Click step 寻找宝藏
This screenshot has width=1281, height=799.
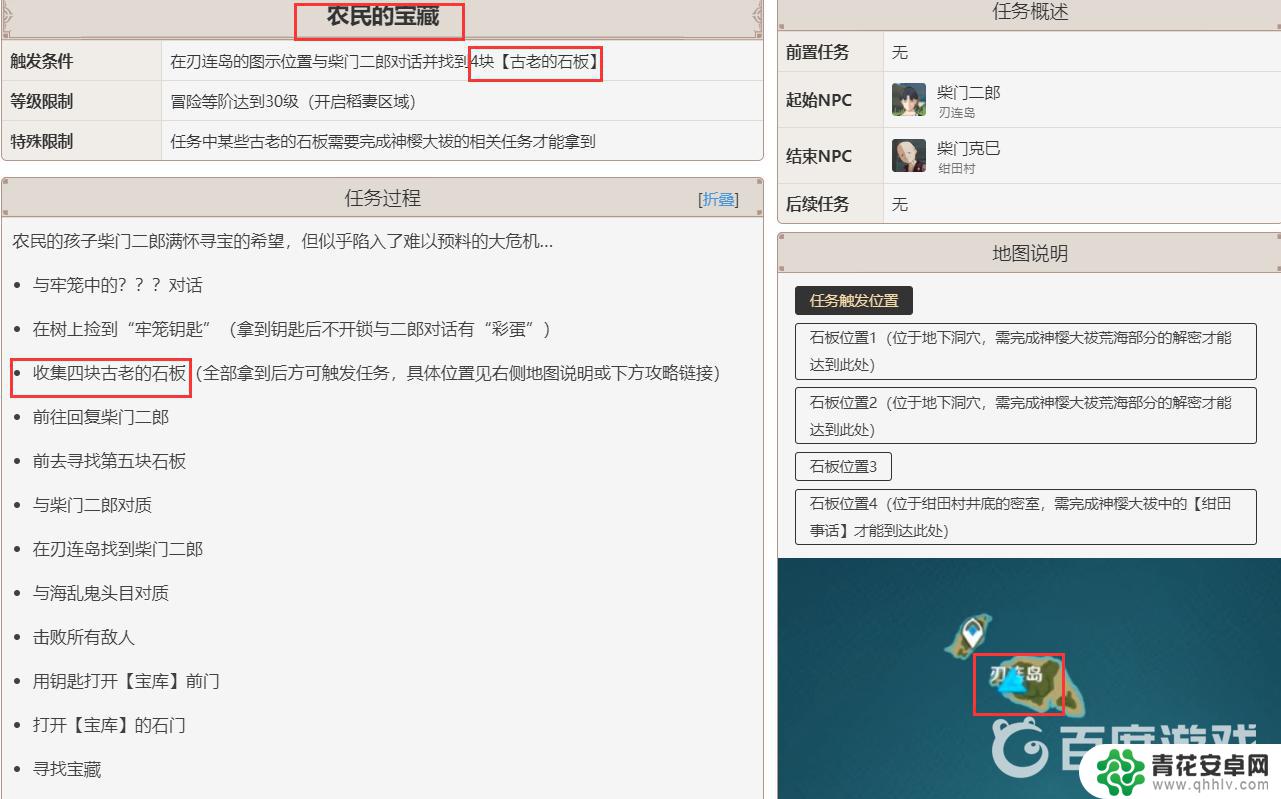click(67, 769)
